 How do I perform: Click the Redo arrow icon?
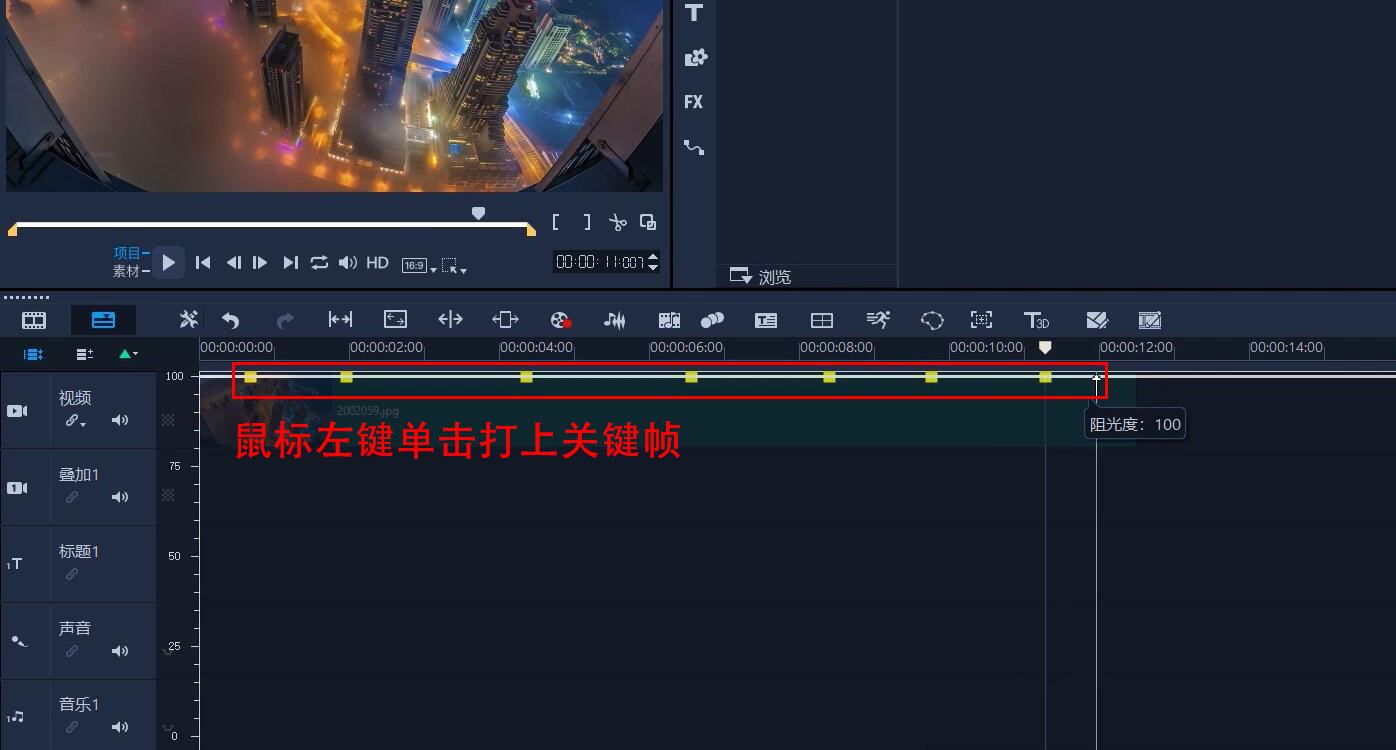point(285,319)
